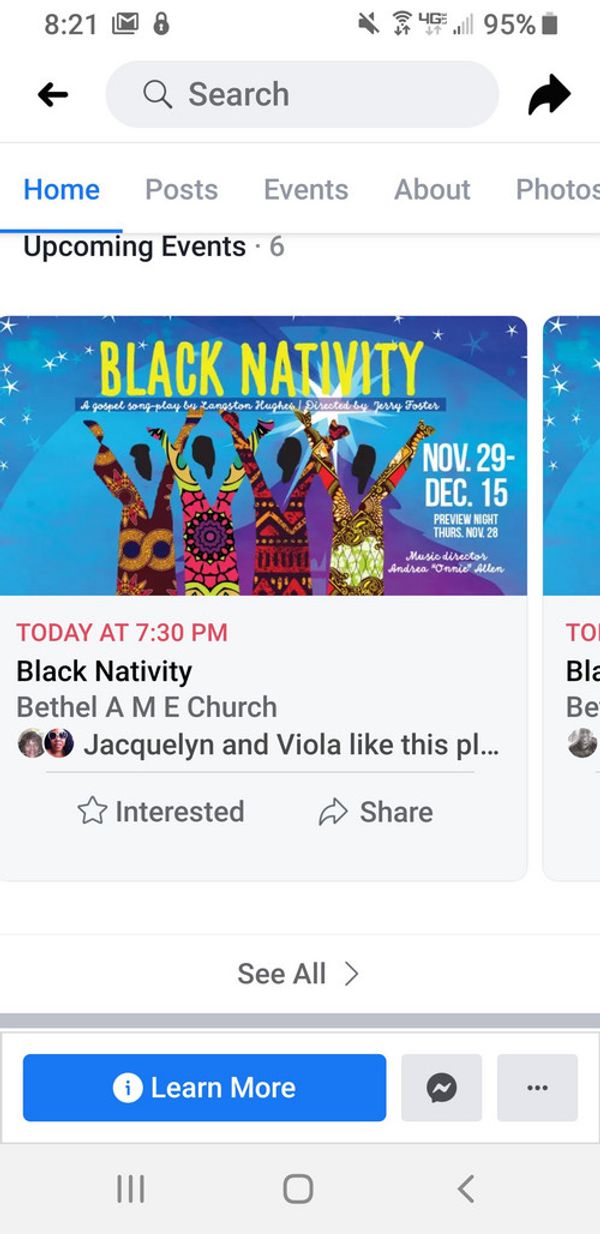
Task: Tap Android recent apps icon
Action: (x=131, y=1188)
